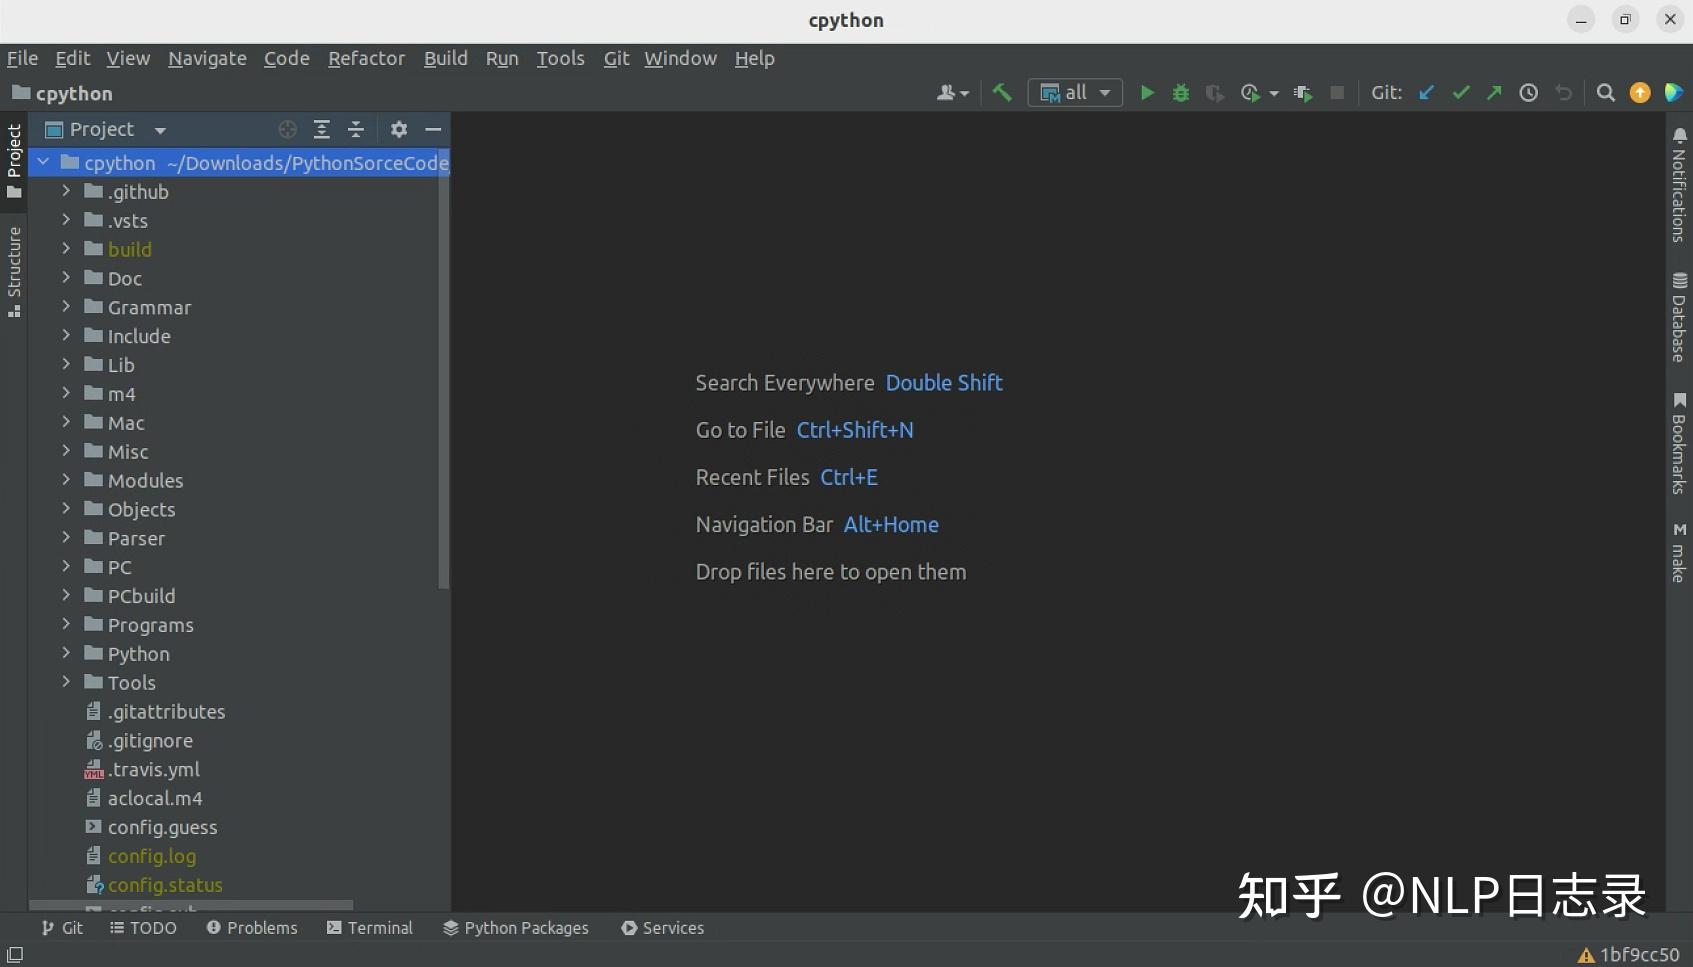Open the Code With Me user dropdown
The image size is (1693, 967).
(952, 93)
